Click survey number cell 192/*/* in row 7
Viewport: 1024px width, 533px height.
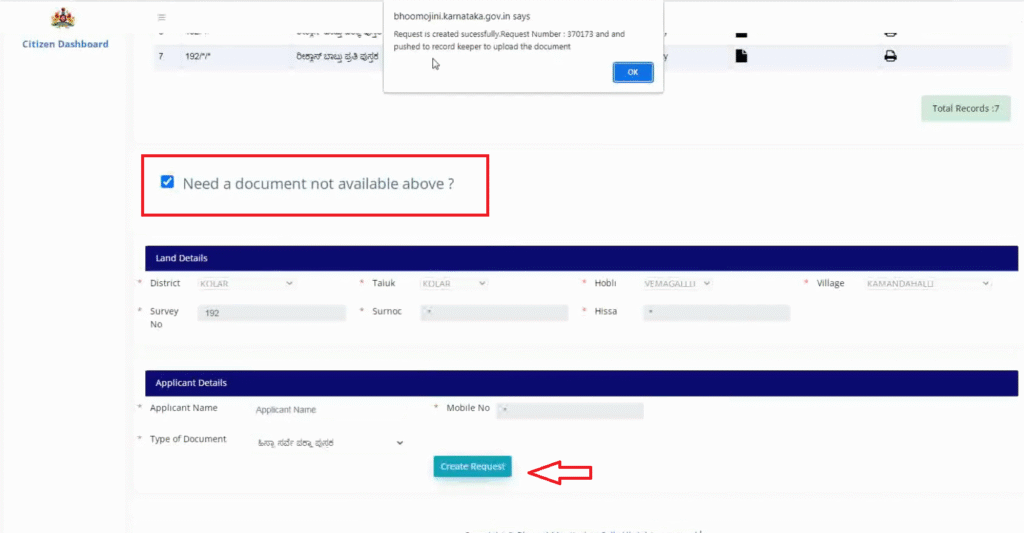click(x=198, y=57)
